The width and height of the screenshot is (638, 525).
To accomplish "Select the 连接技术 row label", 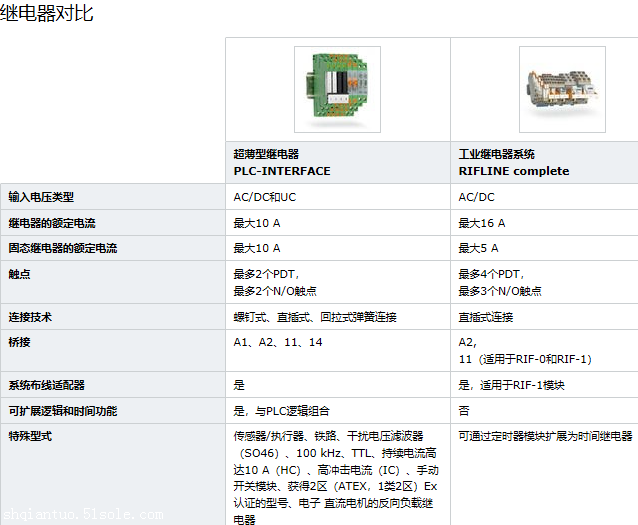I will tap(30, 317).
